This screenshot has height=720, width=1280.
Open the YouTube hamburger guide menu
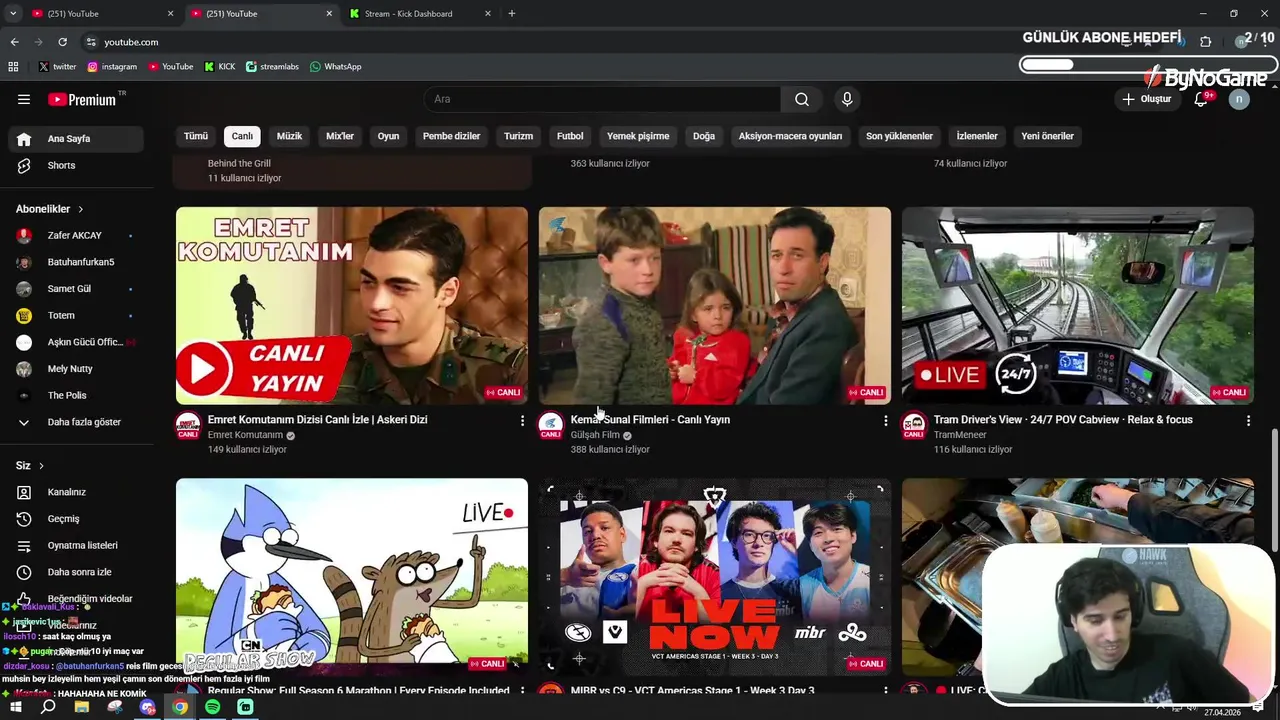24,99
